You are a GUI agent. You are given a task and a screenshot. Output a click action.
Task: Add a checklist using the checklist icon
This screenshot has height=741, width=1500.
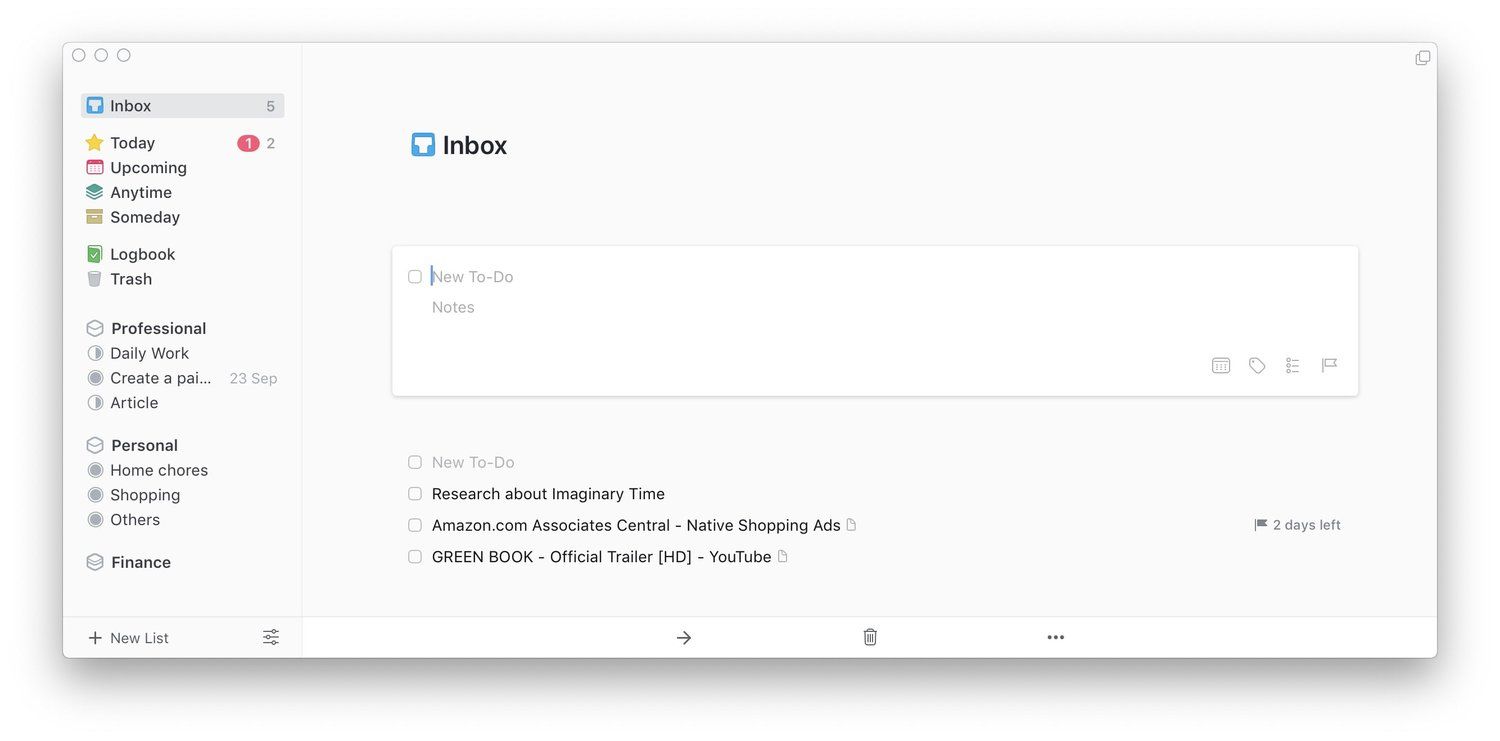[x=1292, y=366]
